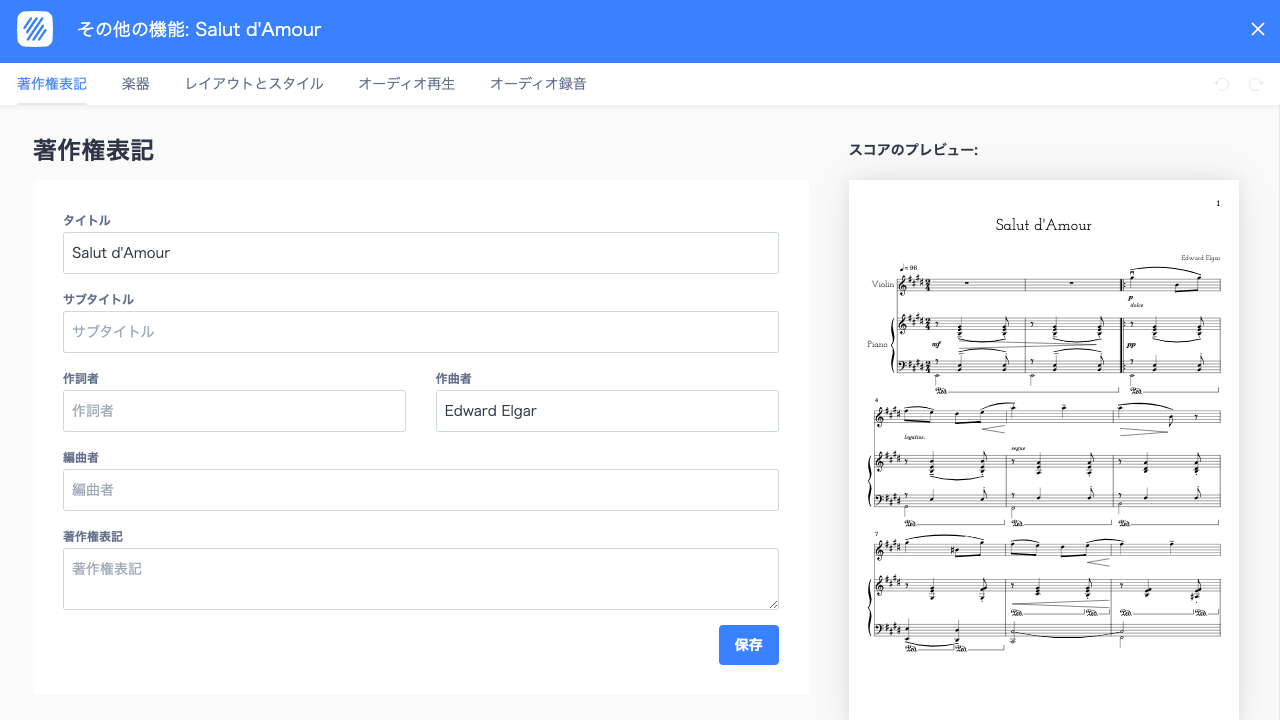Click the Edward Elgar credit in the preview
The height and width of the screenshot is (720, 1280).
click(x=1200, y=257)
